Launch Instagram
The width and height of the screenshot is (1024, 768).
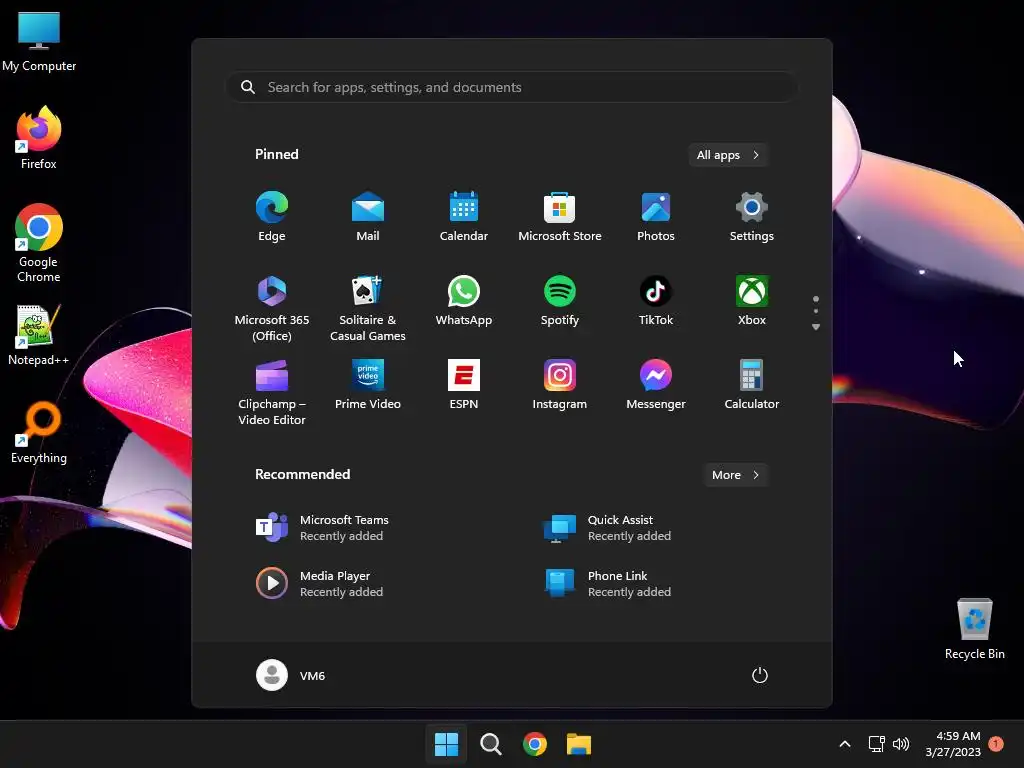coord(560,385)
